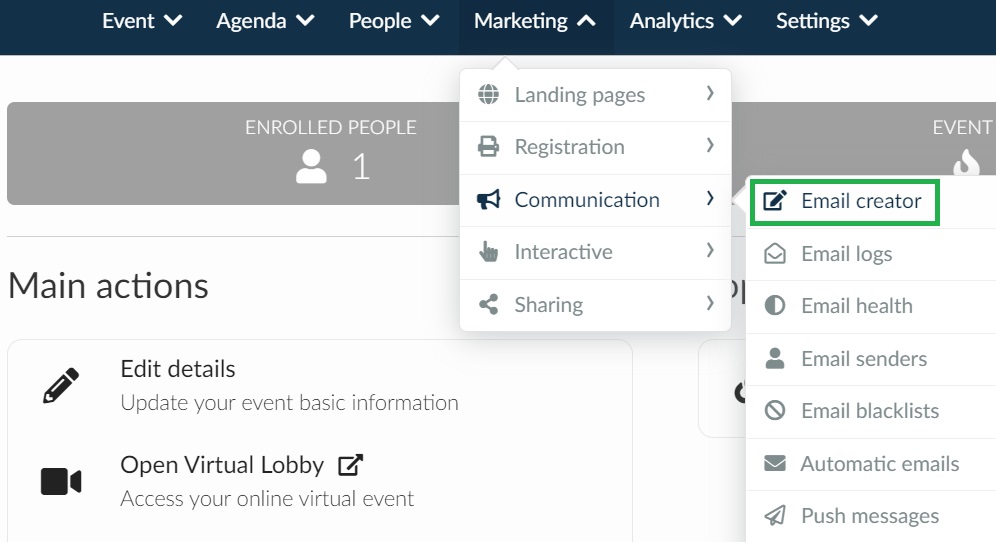
Task: Click the Open Virtual Lobby action
Action: pos(222,465)
